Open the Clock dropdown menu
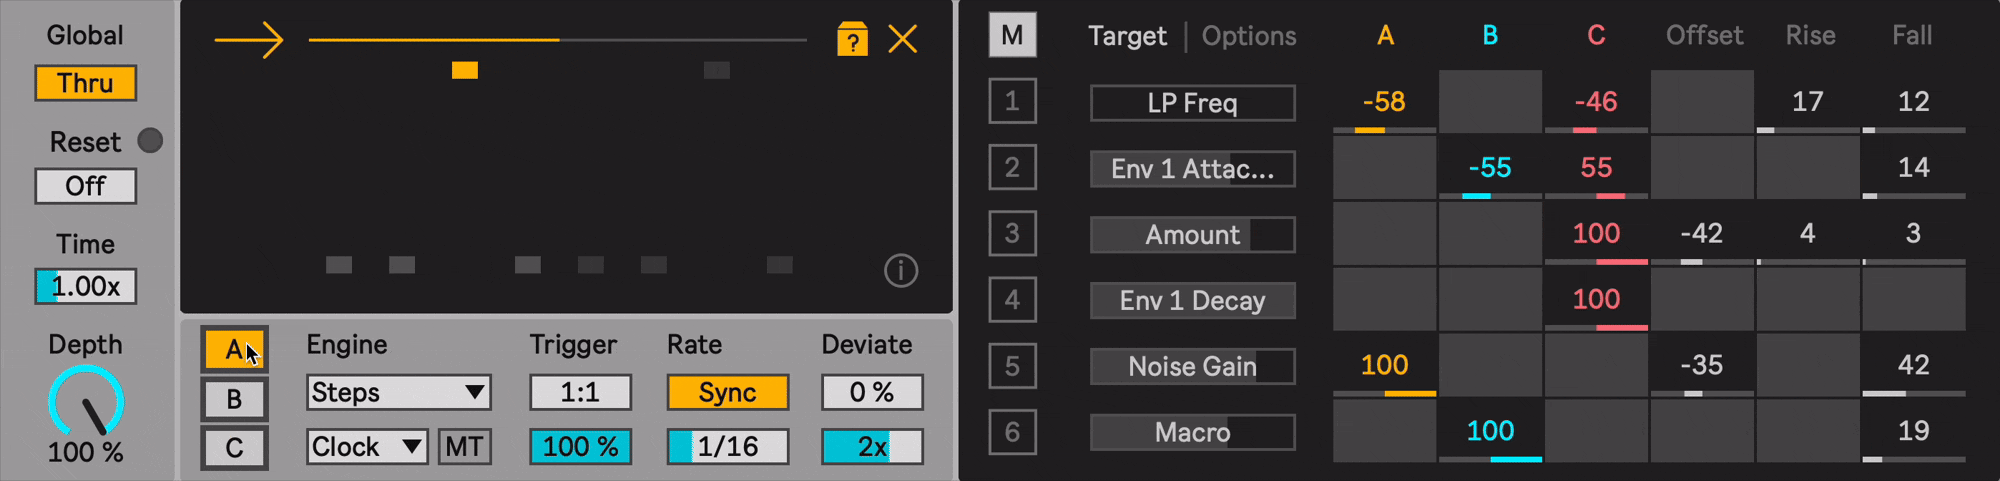This screenshot has height=481, width=2000. tap(367, 446)
